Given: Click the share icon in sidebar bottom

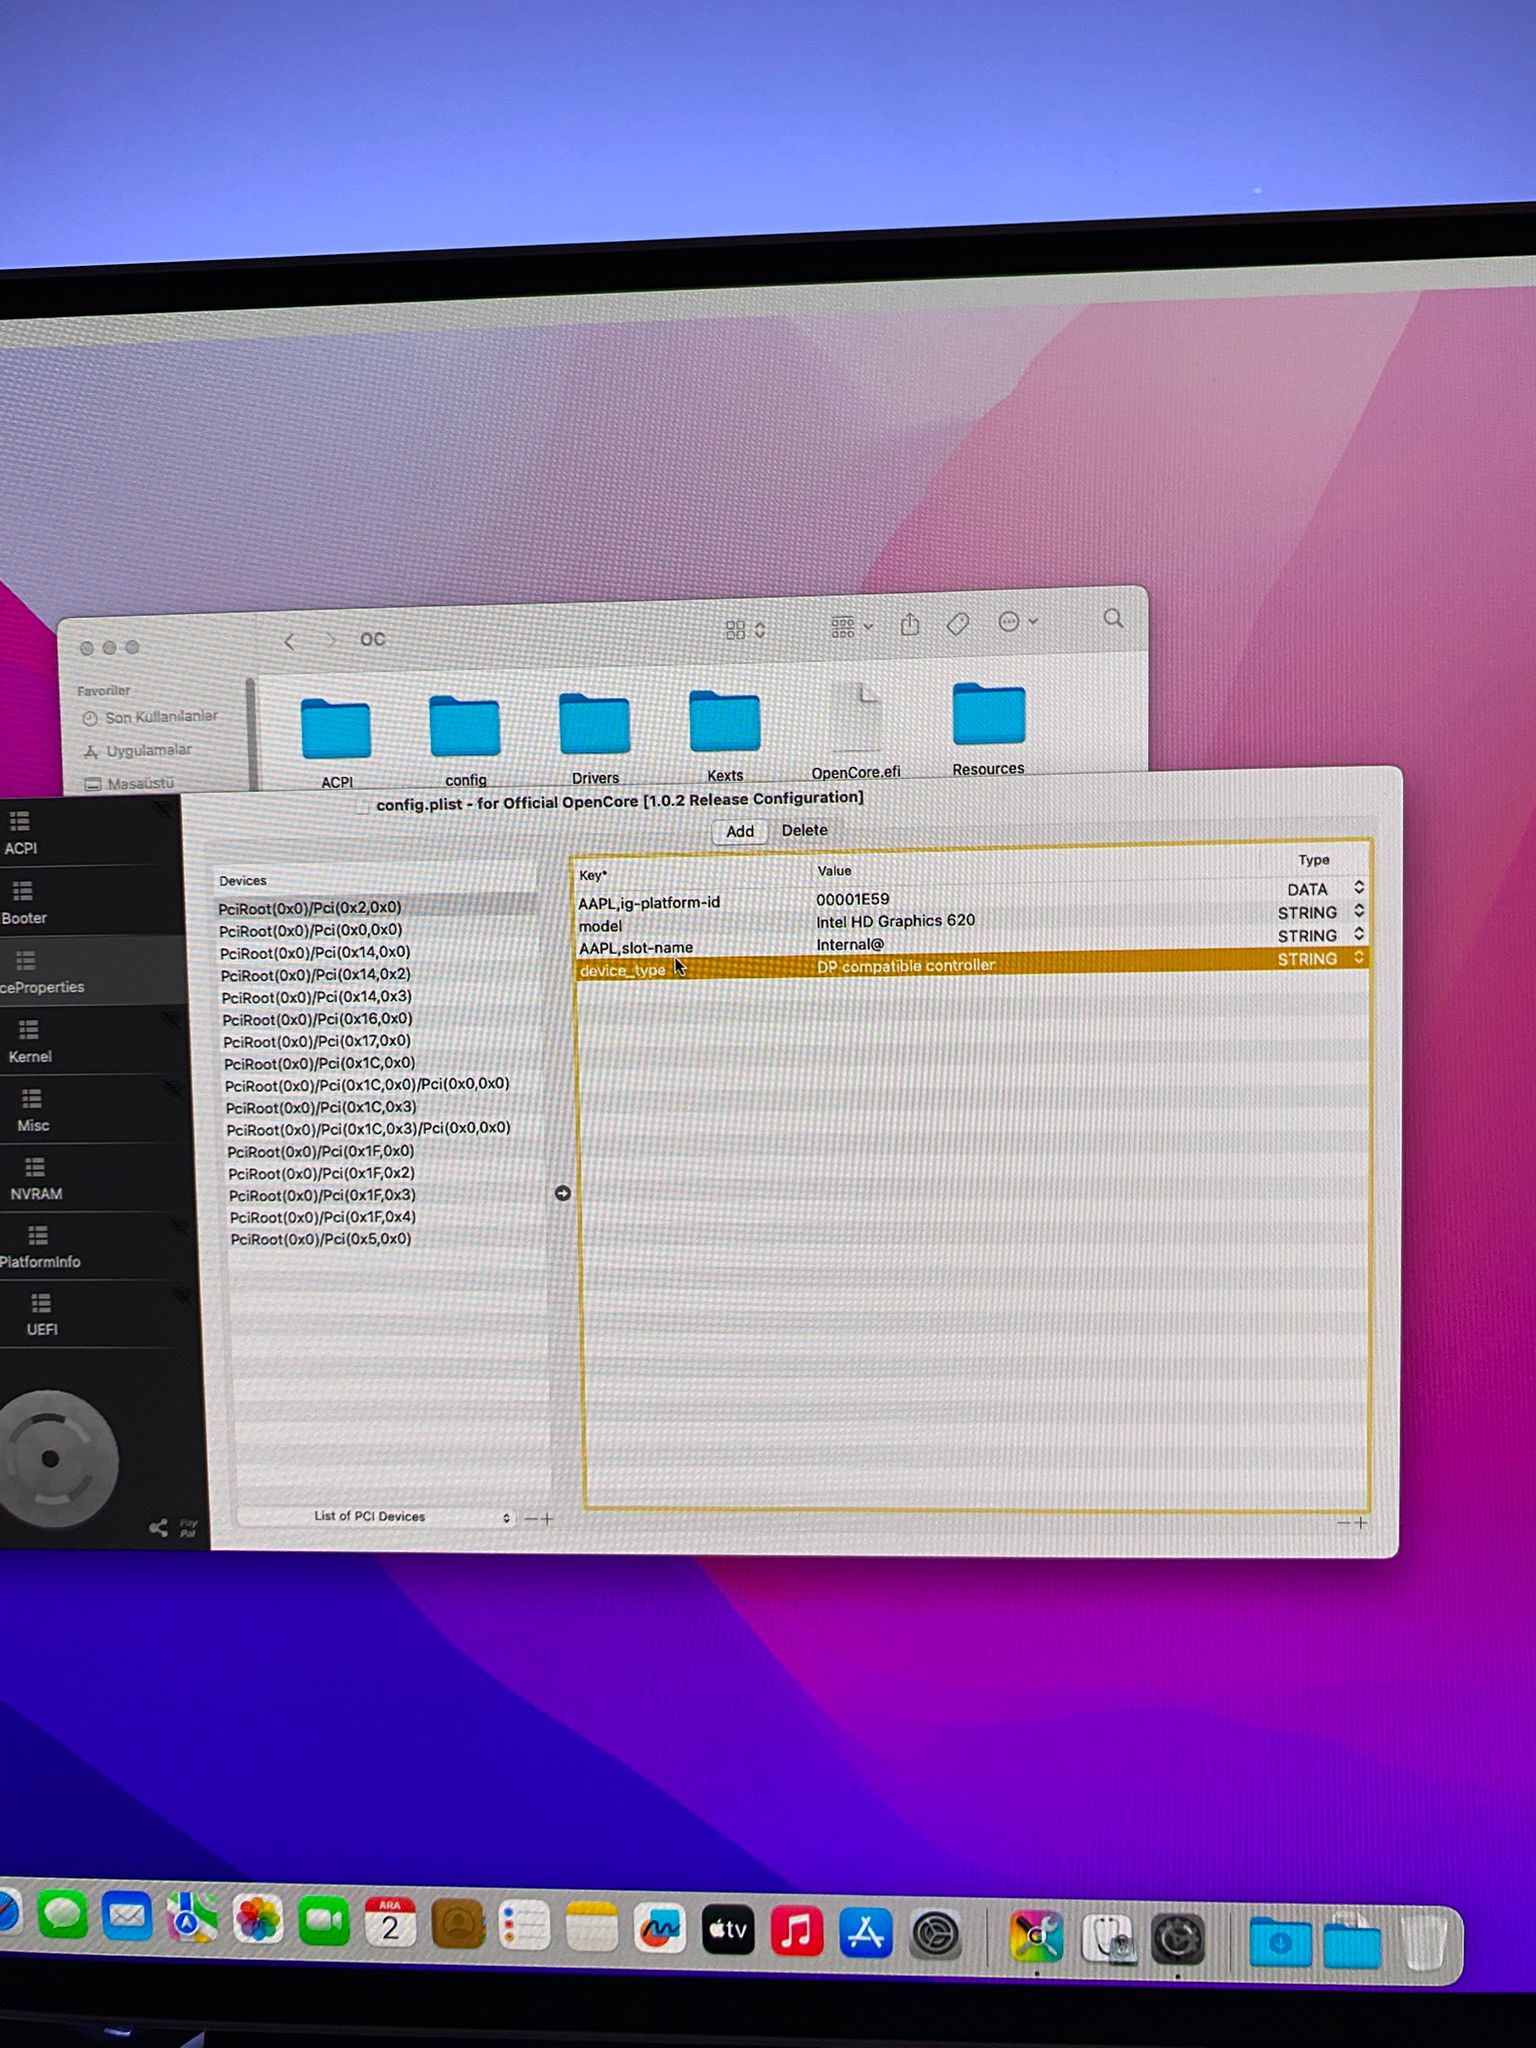Looking at the screenshot, I should [158, 1527].
